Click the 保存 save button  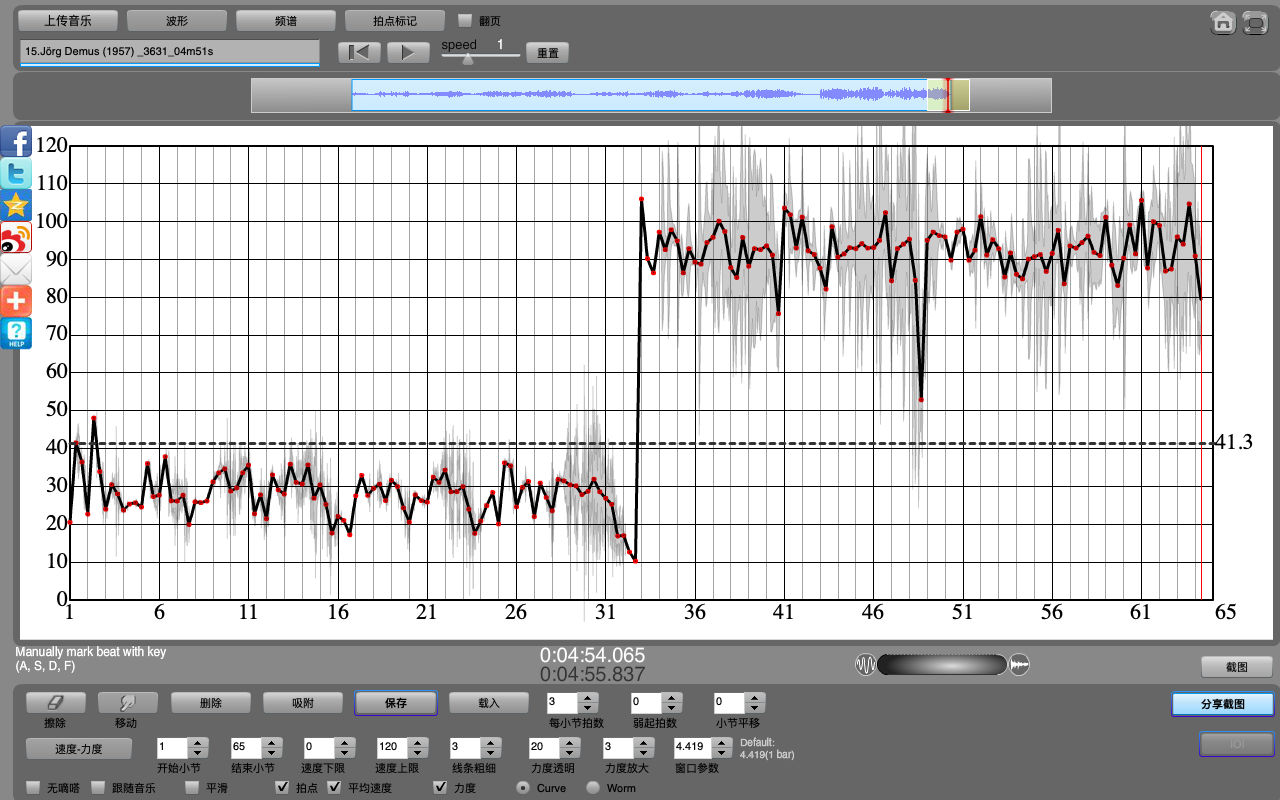coord(395,703)
